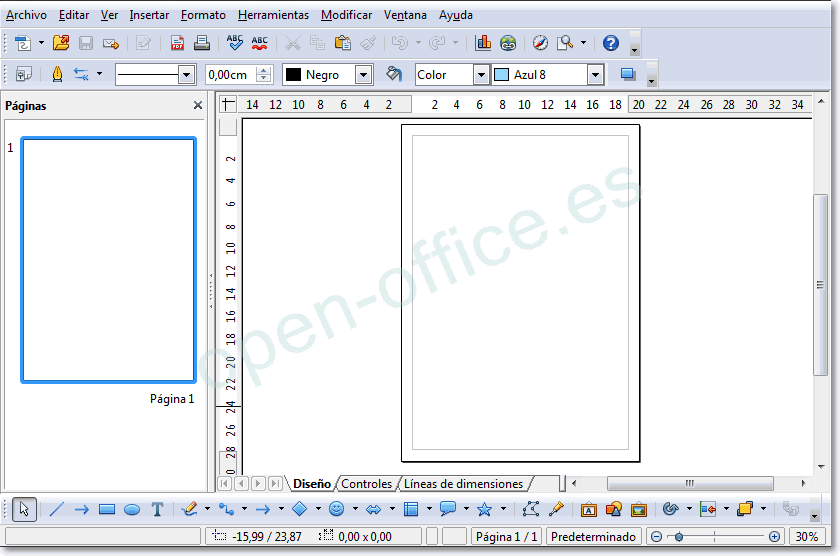The width and height of the screenshot is (840, 556).
Task: Expand the Undo history dropdown arrow
Action: [418, 43]
